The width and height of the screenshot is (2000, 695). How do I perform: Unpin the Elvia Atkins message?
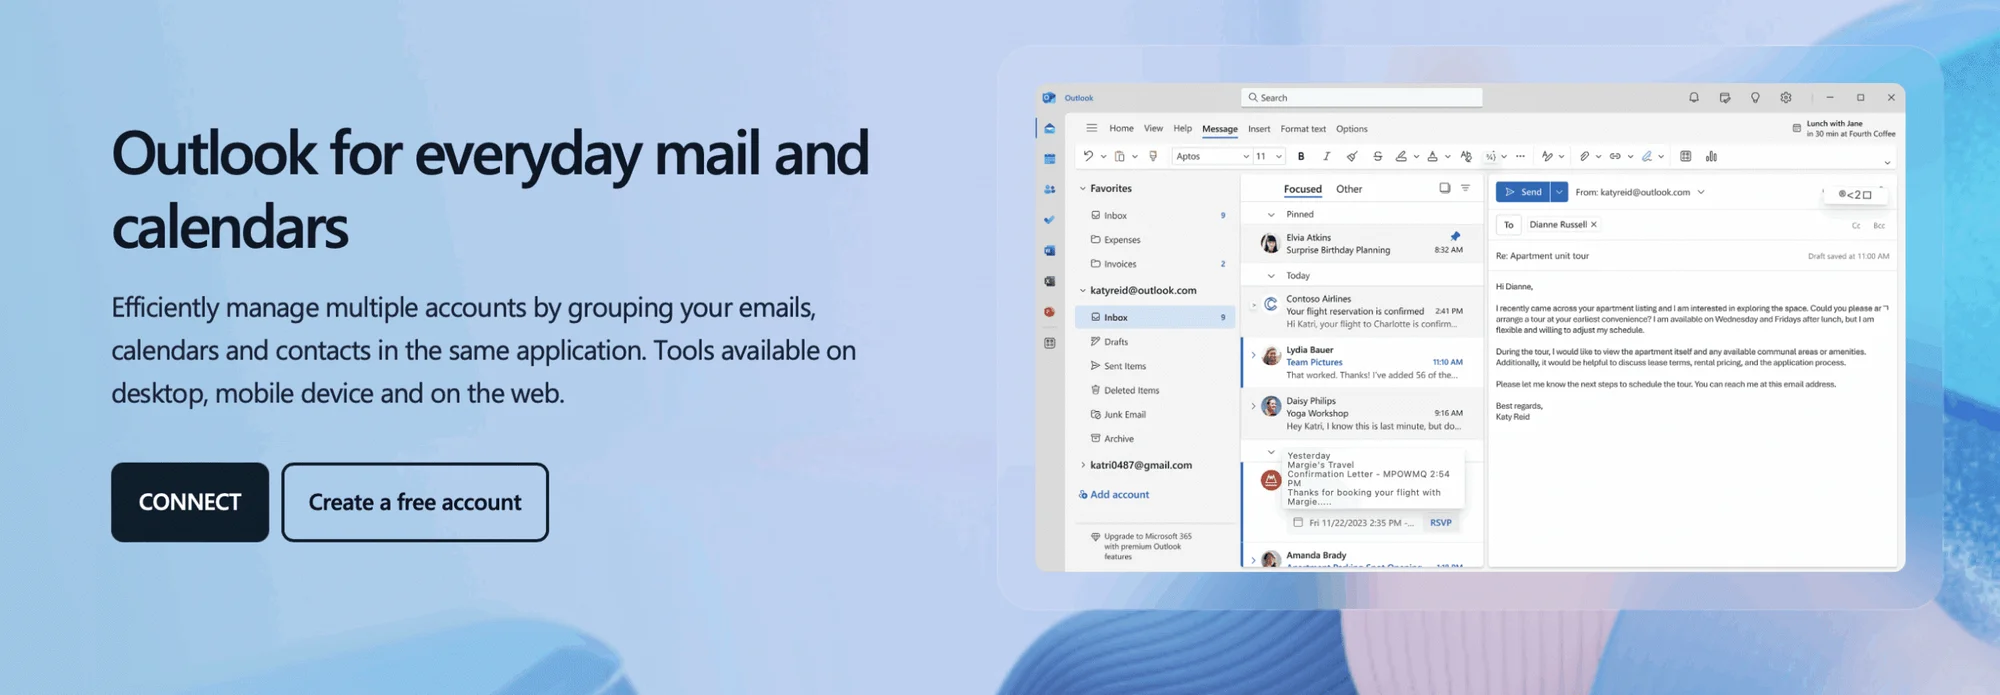[x=1455, y=236]
